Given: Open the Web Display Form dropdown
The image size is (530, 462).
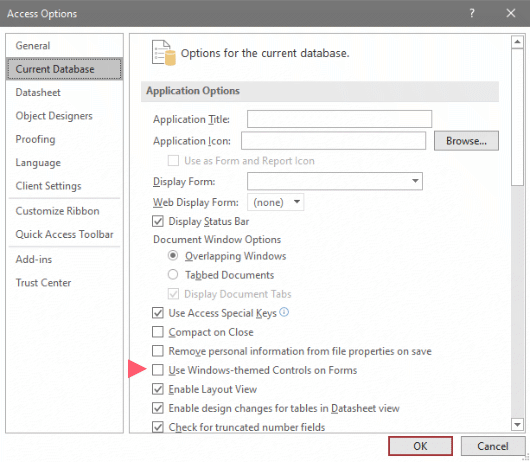Looking at the screenshot, I should point(275,202).
